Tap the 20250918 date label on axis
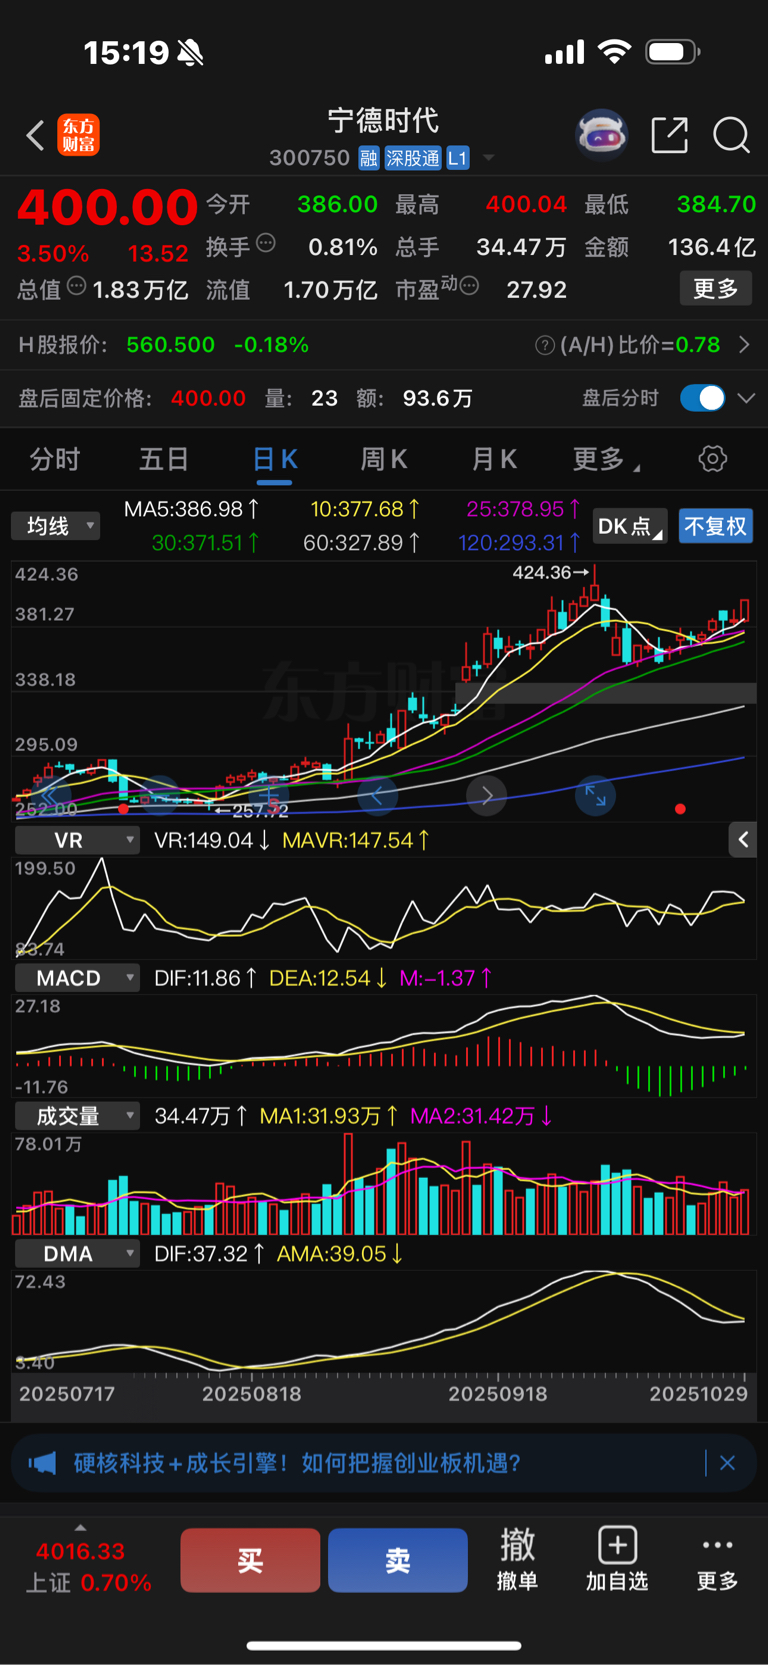 [497, 1394]
